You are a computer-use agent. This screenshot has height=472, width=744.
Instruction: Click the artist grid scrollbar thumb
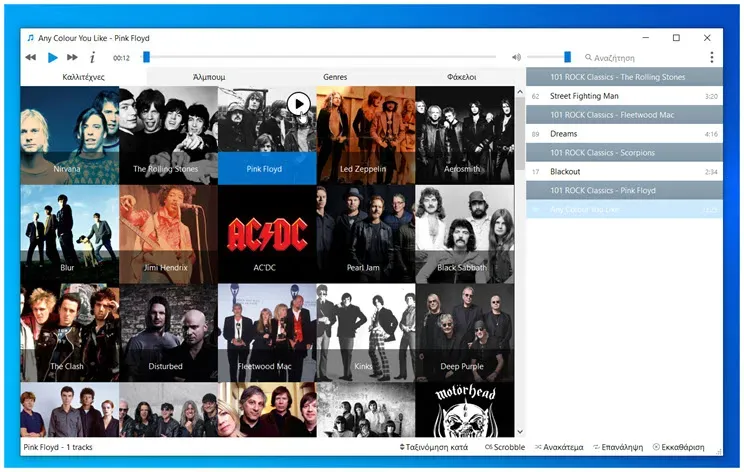tap(520, 133)
